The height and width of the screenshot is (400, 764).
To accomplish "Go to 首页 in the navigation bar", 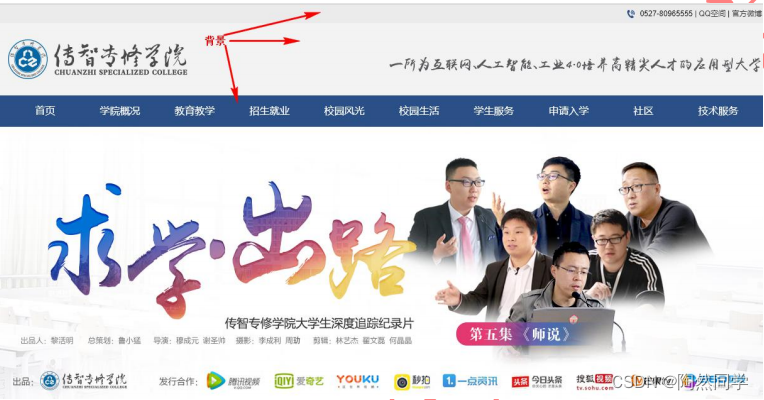I will click(45, 111).
